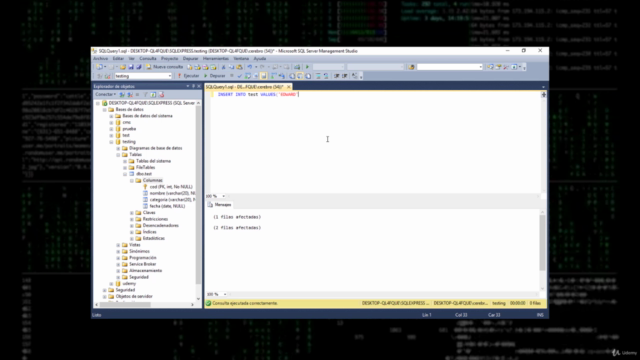Open the Herramientas menu
This screenshot has height=360, width=640.
click(216, 58)
